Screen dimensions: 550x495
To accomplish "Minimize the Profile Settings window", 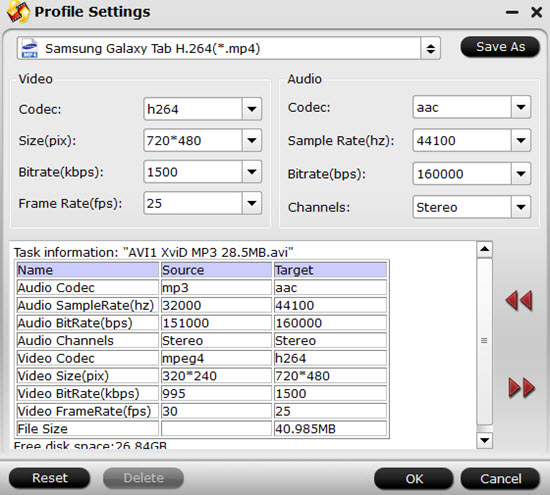I will click(512, 13).
